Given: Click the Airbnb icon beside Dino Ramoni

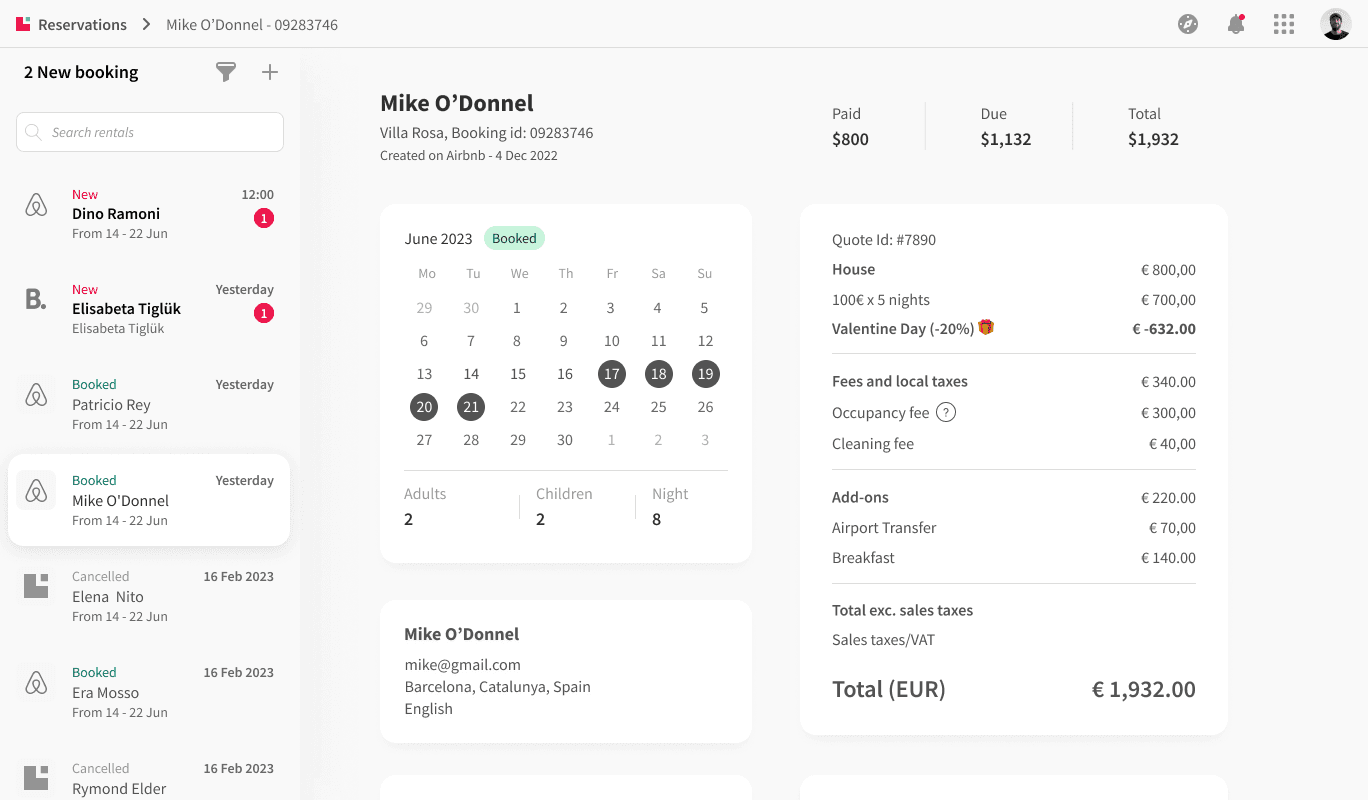Looking at the screenshot, I should point(36,207).
